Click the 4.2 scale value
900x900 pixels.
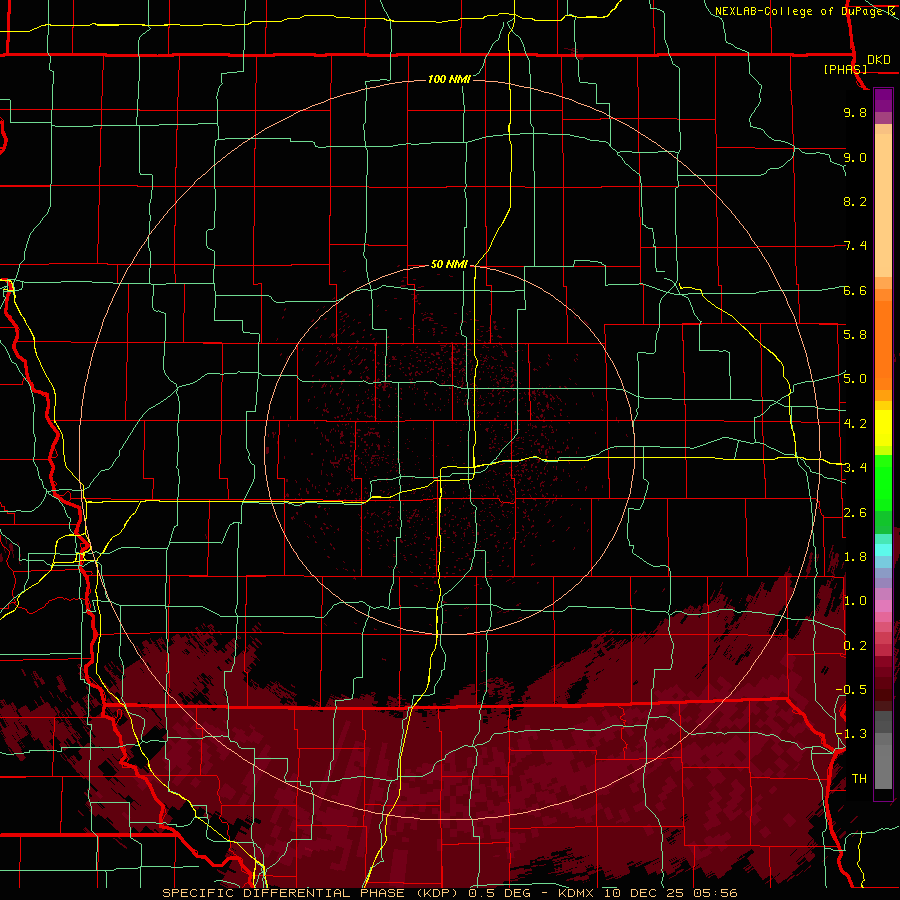tap(855, 423)
